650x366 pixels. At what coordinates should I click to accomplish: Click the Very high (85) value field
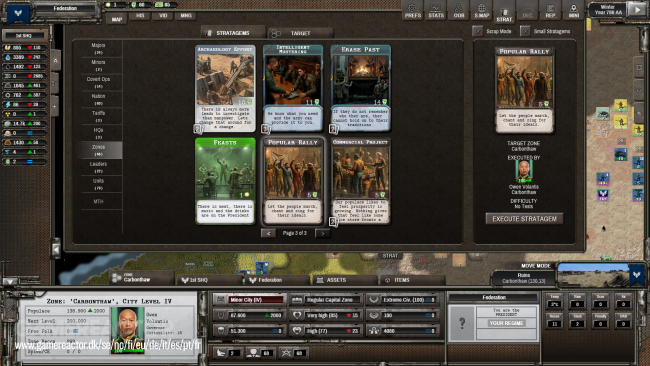[x=326, y=315]
